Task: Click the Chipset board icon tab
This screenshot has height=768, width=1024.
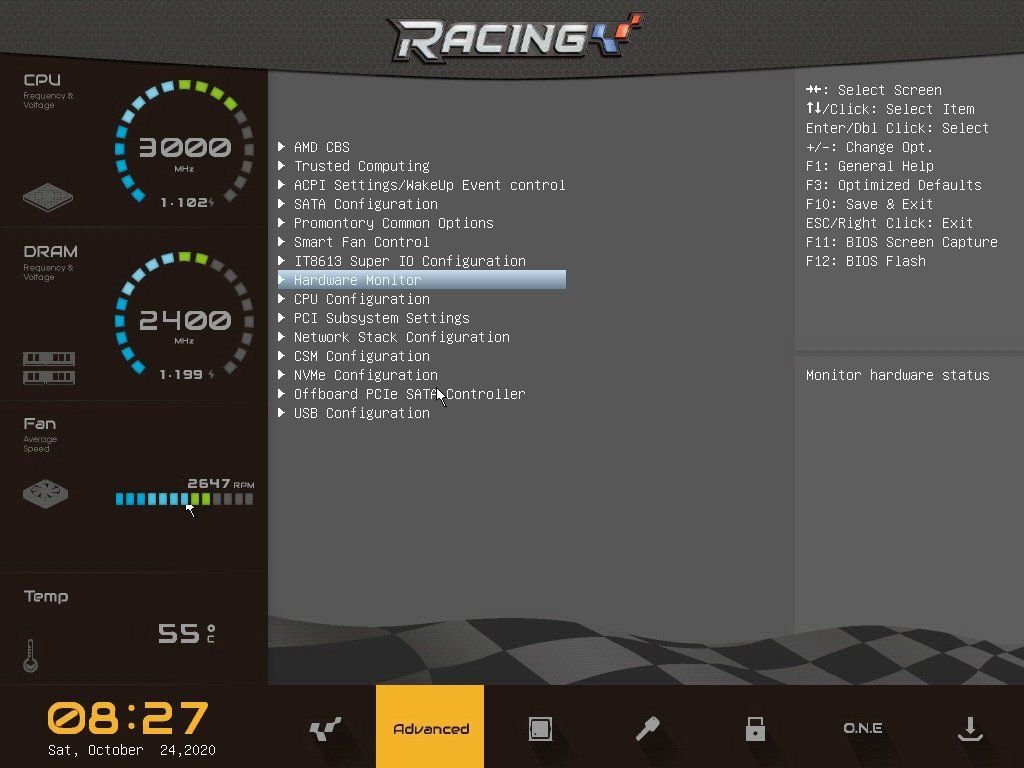Action: (x=540, y=729)
